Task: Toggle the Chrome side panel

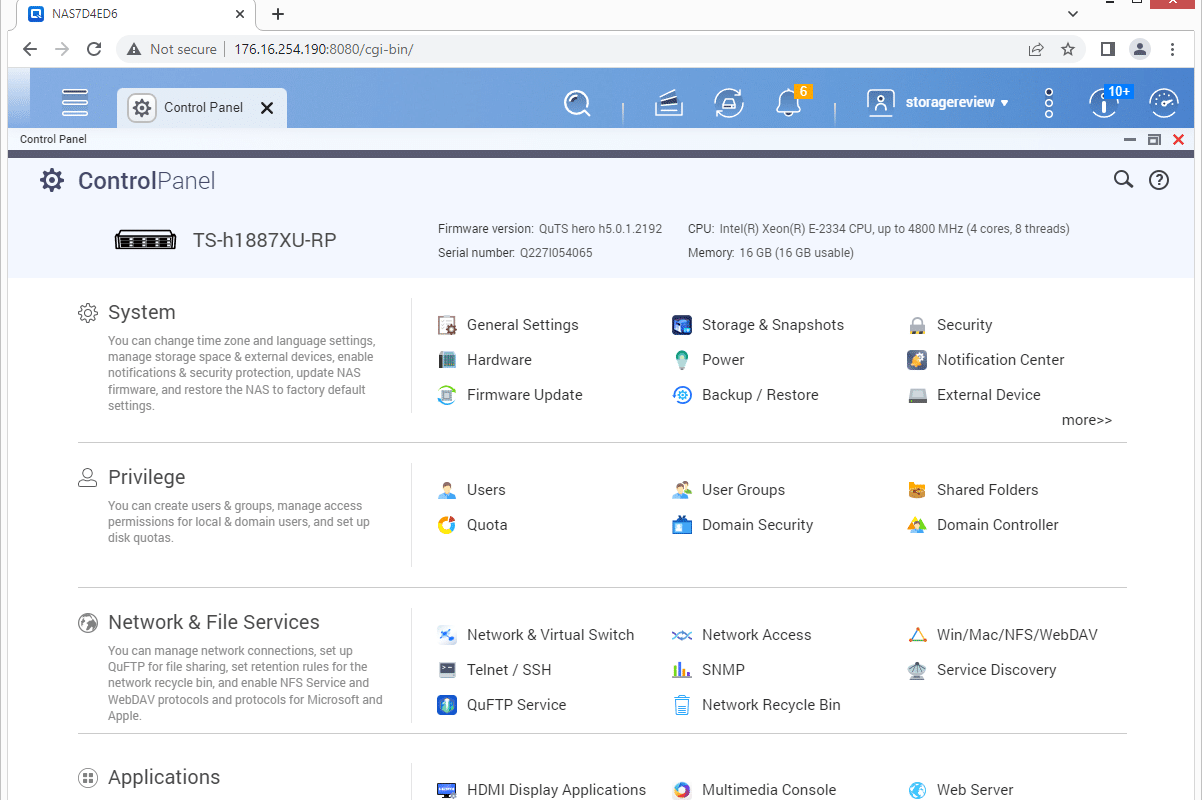Action: click(1108, 49)
